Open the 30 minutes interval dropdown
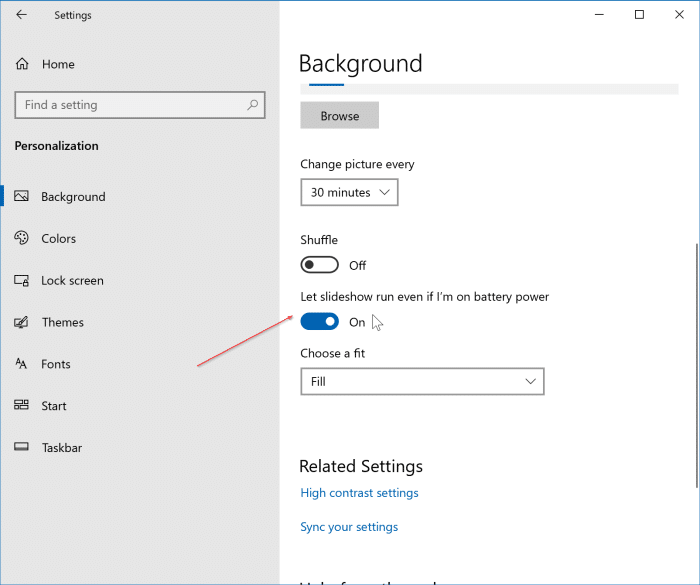Image resolution: width=700 pixels, height=585 pixels. coord(349,192)
